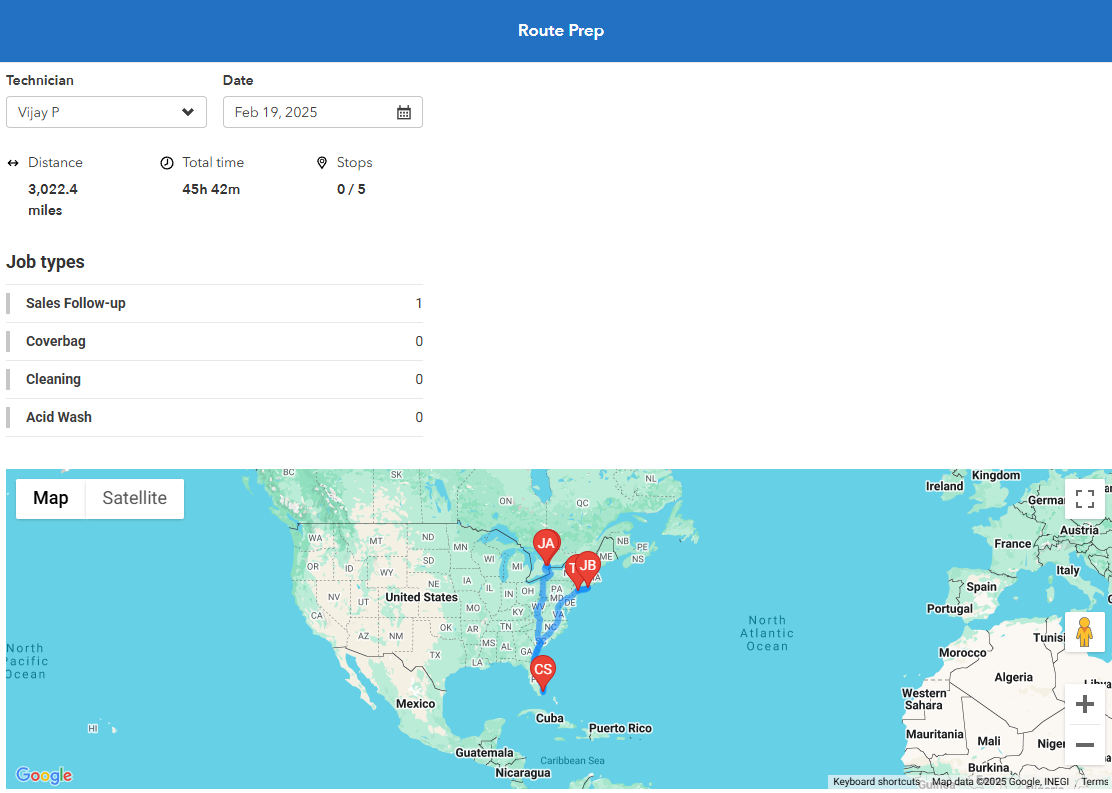This screenshot has width=1112, height=793.
Task: Open the Technician dropdown
Action: click(106, 112)
